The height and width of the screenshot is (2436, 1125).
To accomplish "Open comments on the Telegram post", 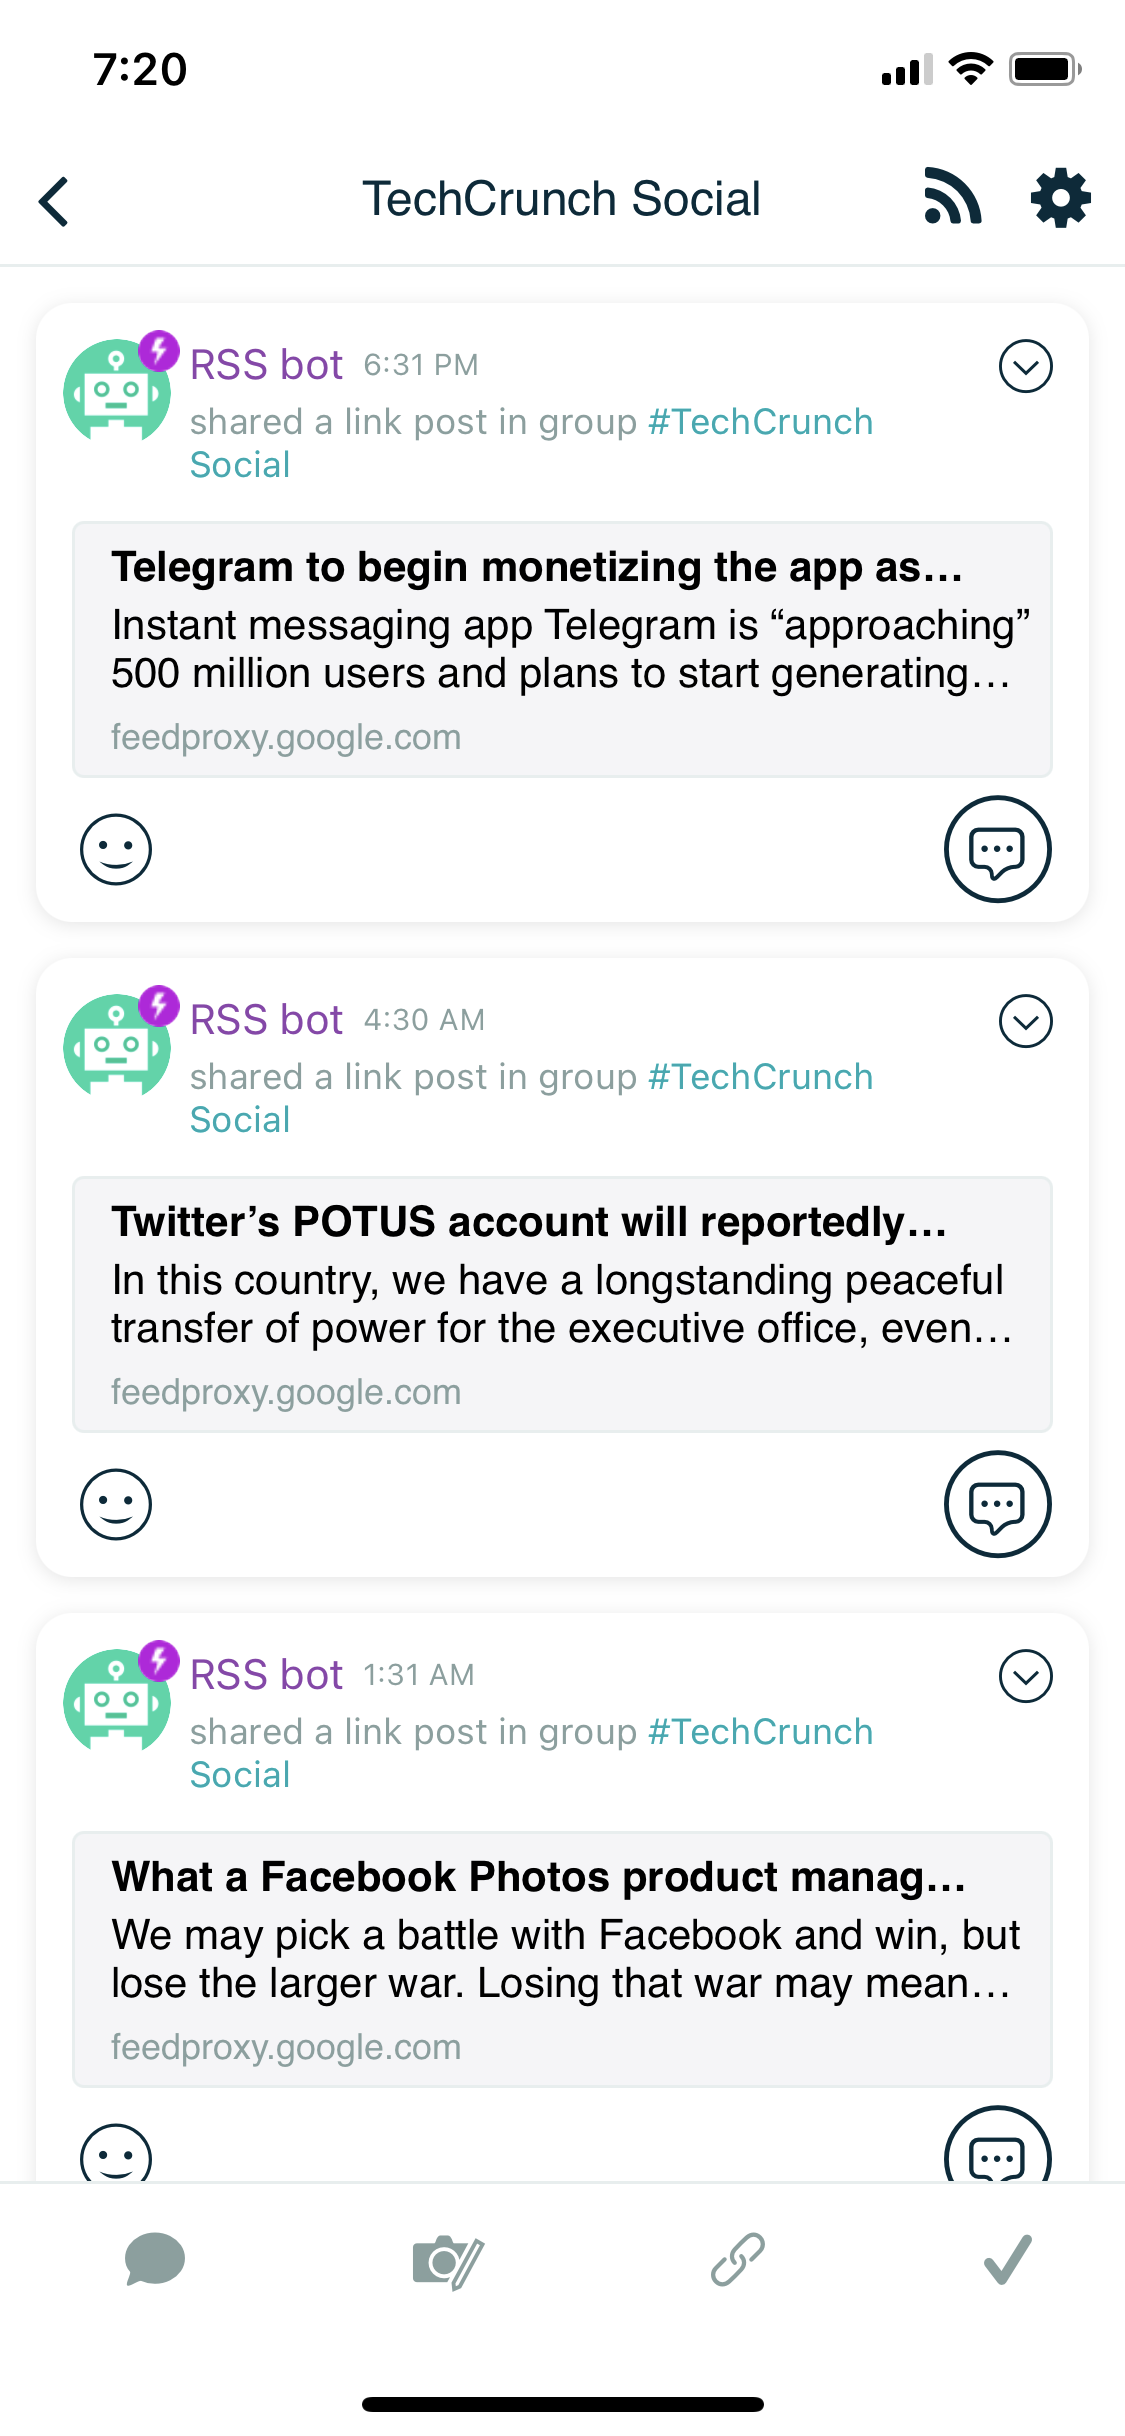I will [997, 849].
